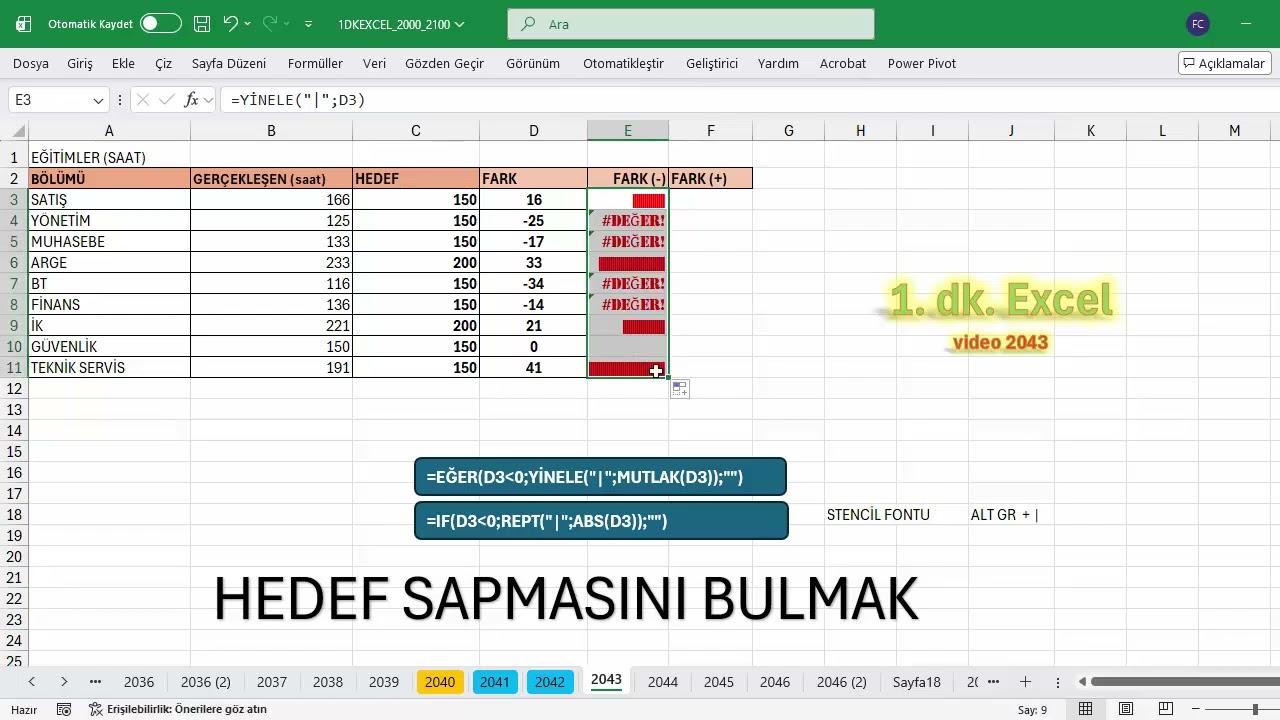Click the macro recording status bar icon
Screen dimensions: 1280x720
pyautogui.click(x=64, y=709)
